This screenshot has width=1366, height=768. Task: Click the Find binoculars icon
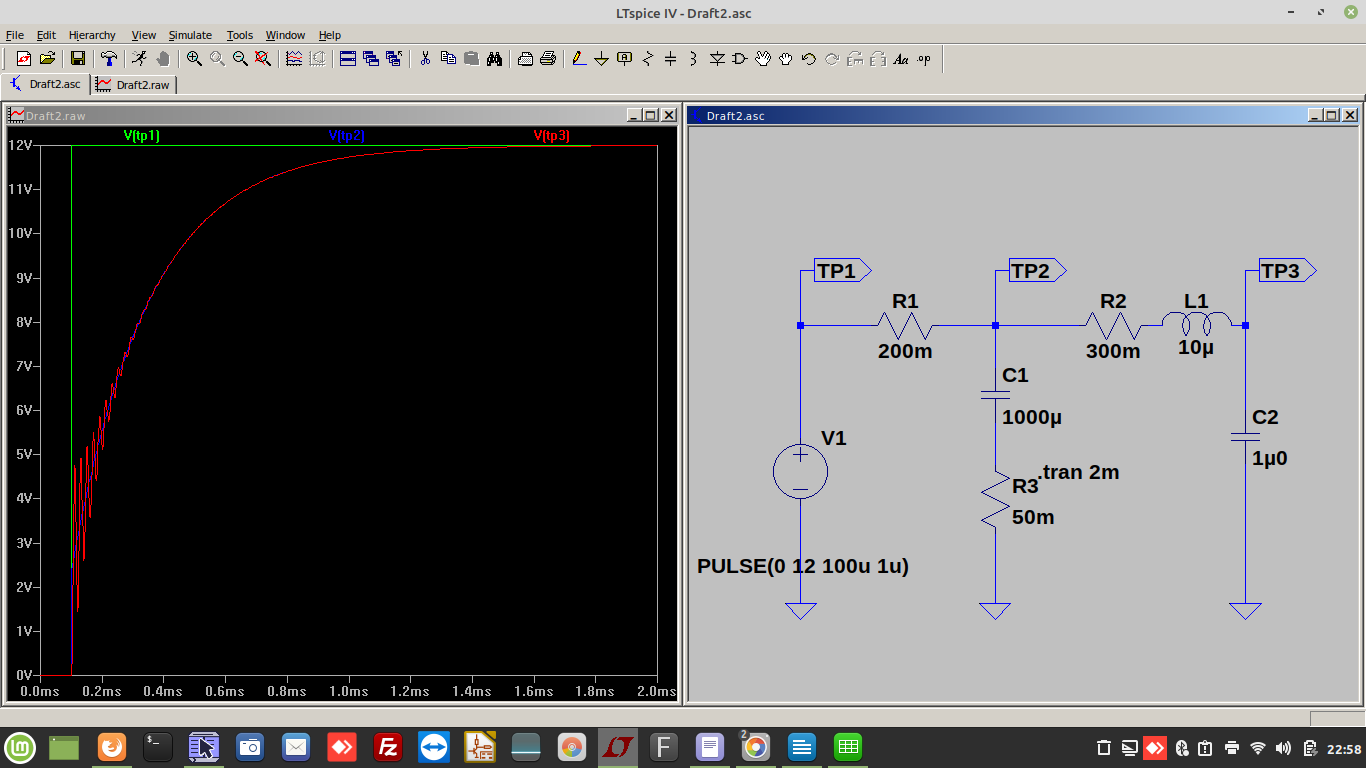click(494, 59)
